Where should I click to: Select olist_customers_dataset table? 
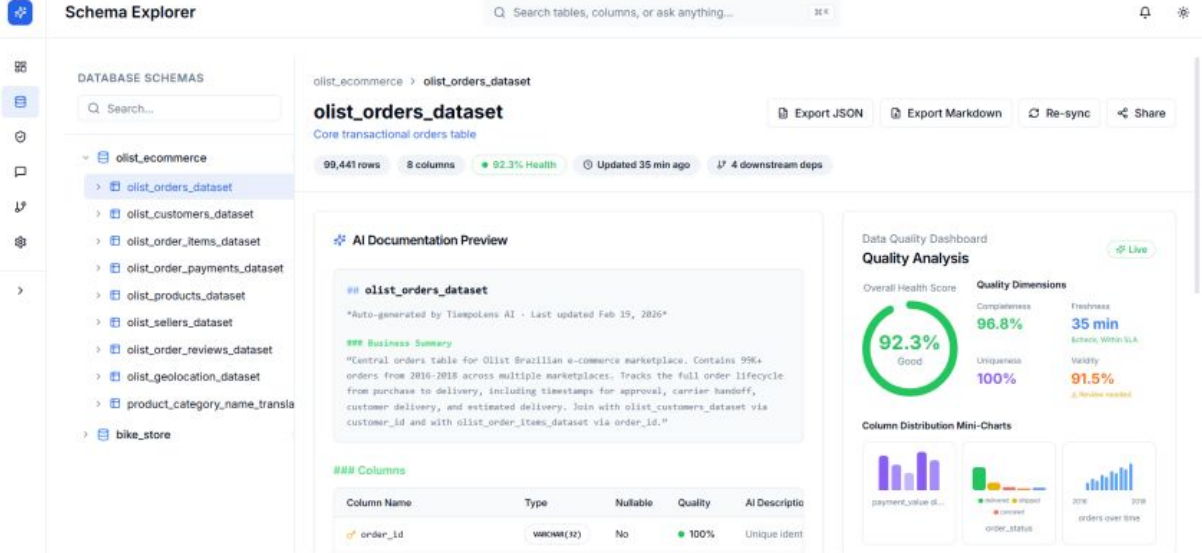pyautogui.click(x=190, y=214)
